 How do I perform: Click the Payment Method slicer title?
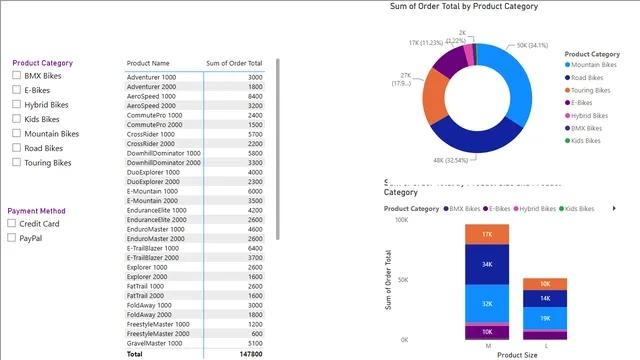coord(36,211)
